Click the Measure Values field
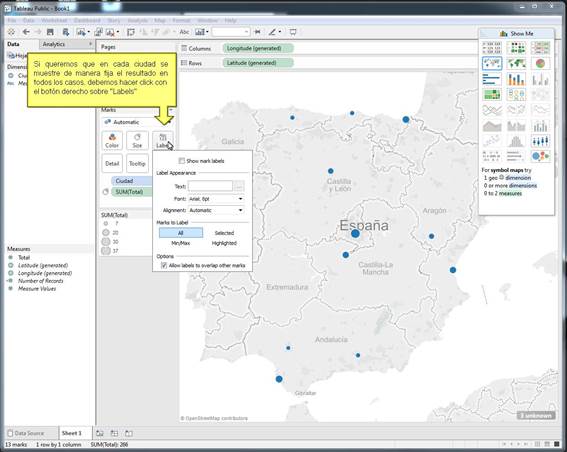Screen dimensions: 567x452 [37, 289]
